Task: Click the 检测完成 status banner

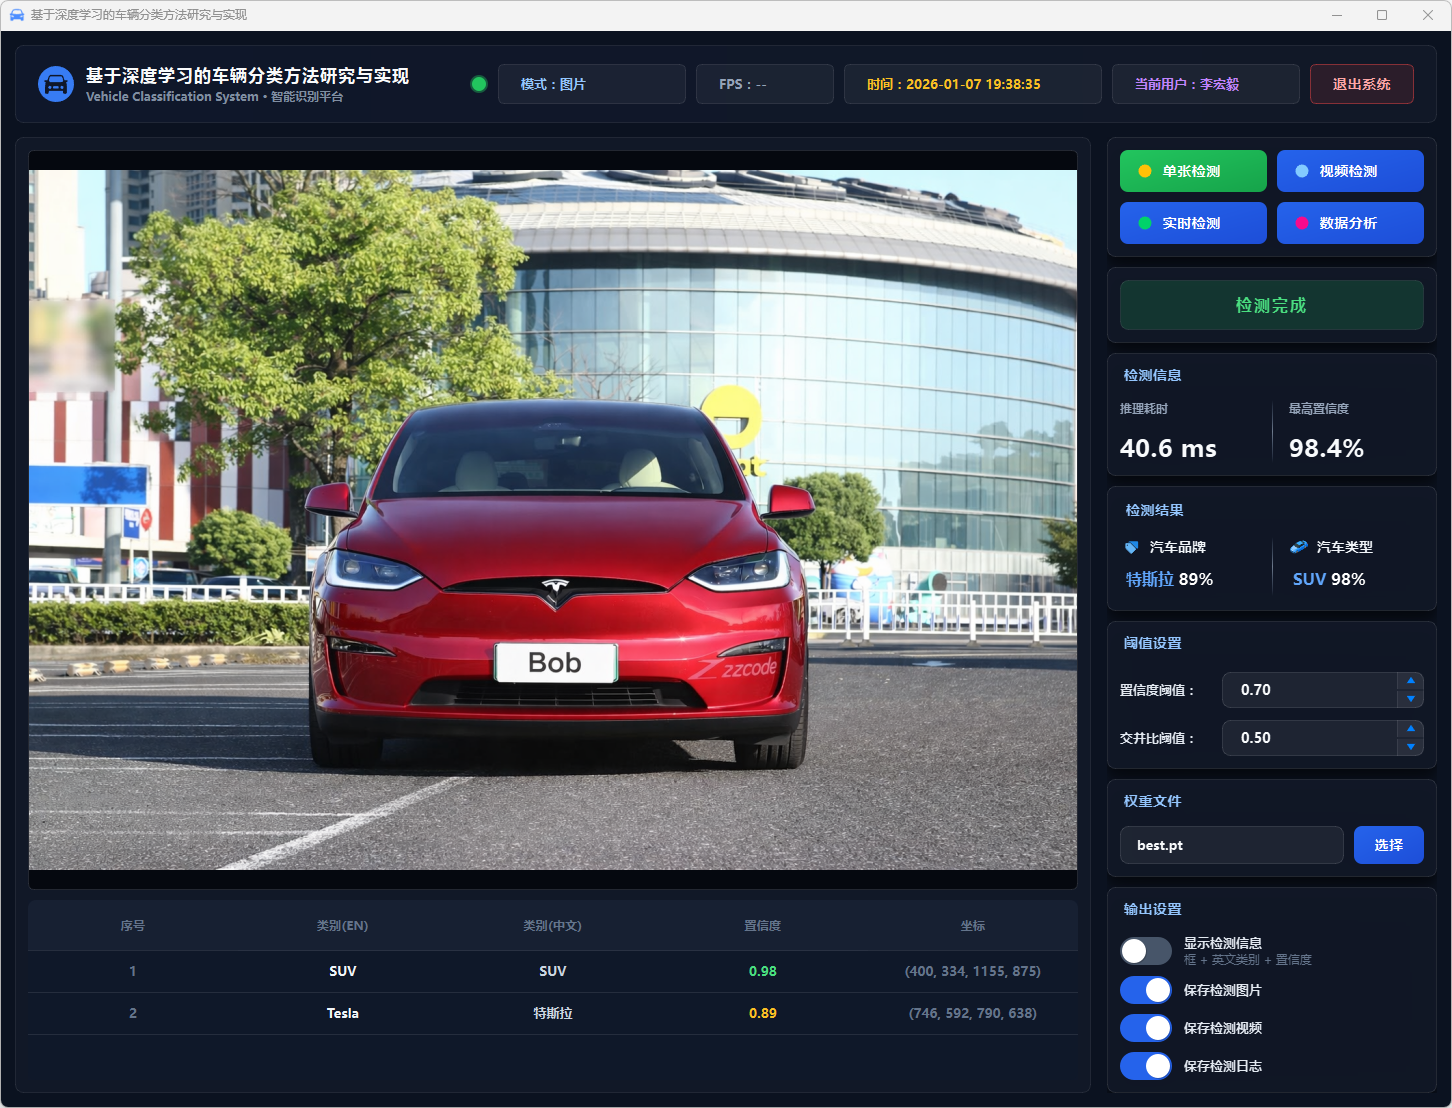Action: 1271,305
